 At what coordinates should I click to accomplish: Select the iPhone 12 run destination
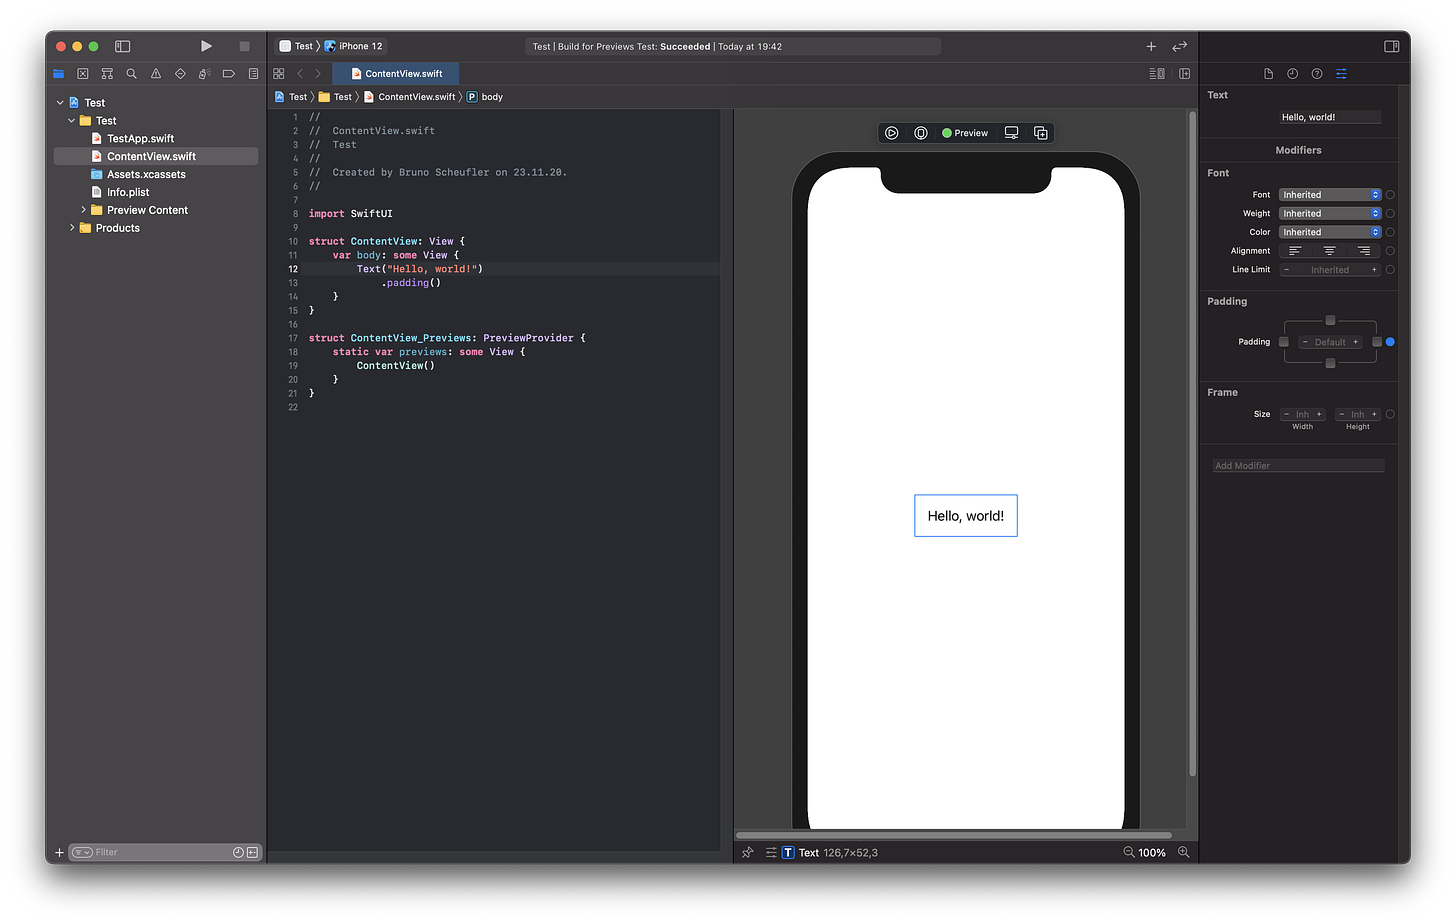(353, 46)
